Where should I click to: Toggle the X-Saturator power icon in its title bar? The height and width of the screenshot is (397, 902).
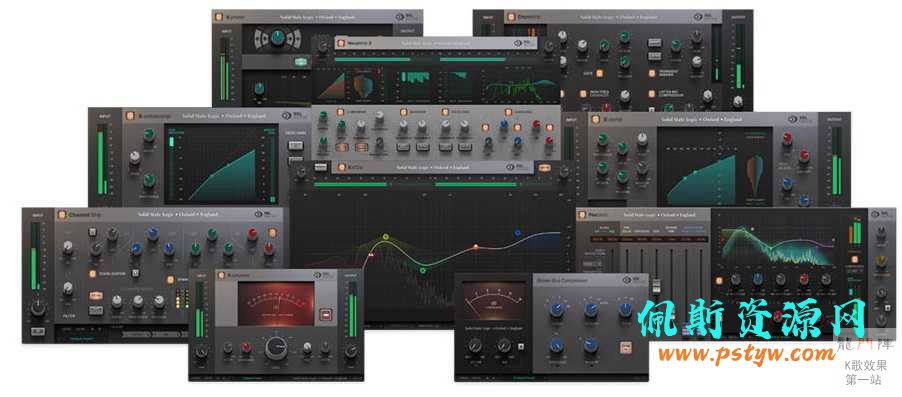coord(220,275)
